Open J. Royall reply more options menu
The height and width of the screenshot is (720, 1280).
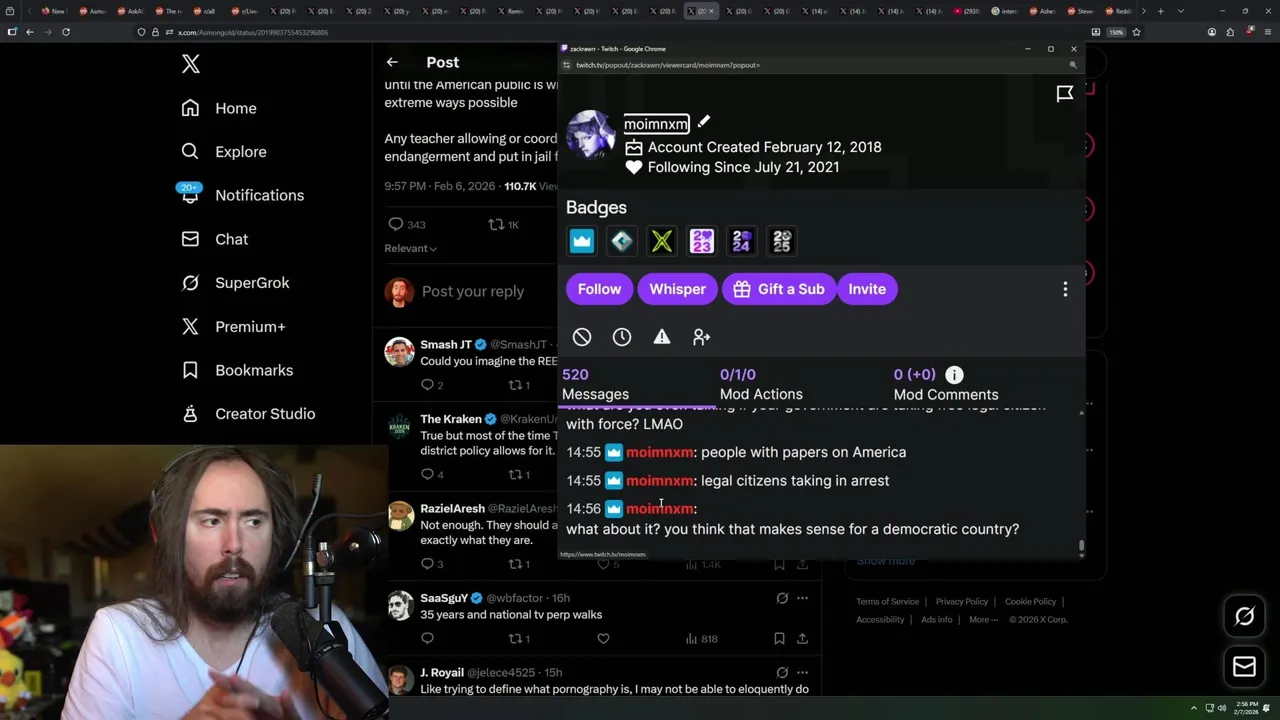(x=802, y=672)
